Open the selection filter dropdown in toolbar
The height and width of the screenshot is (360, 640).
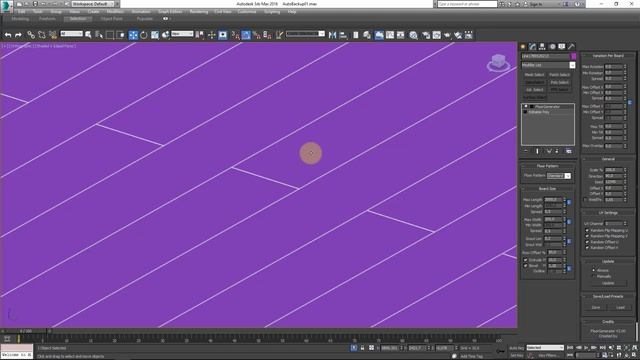click(x=71, y=34)
